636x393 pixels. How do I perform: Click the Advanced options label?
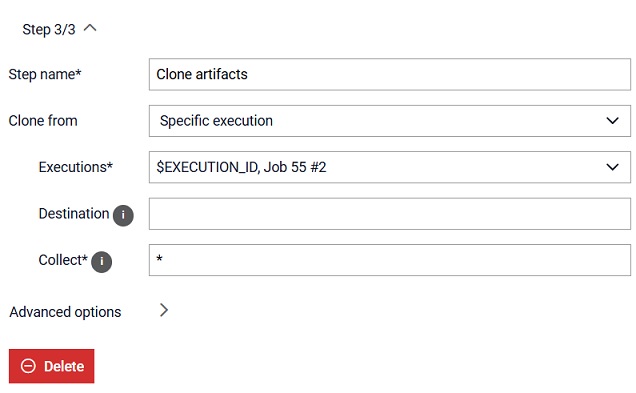coord(65,312)
